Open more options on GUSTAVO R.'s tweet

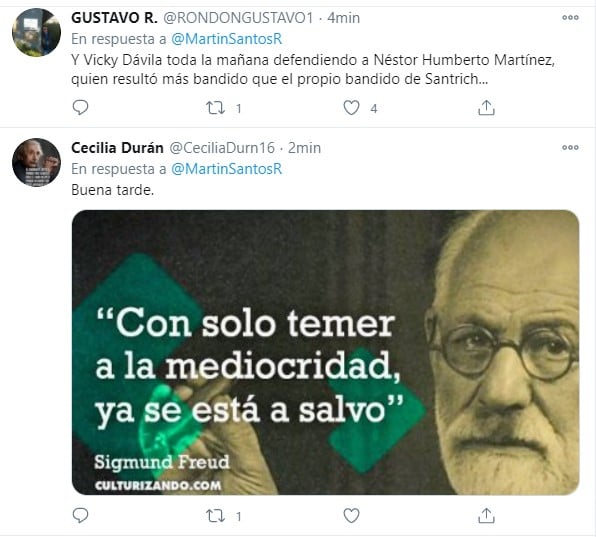tap(570, 17)
